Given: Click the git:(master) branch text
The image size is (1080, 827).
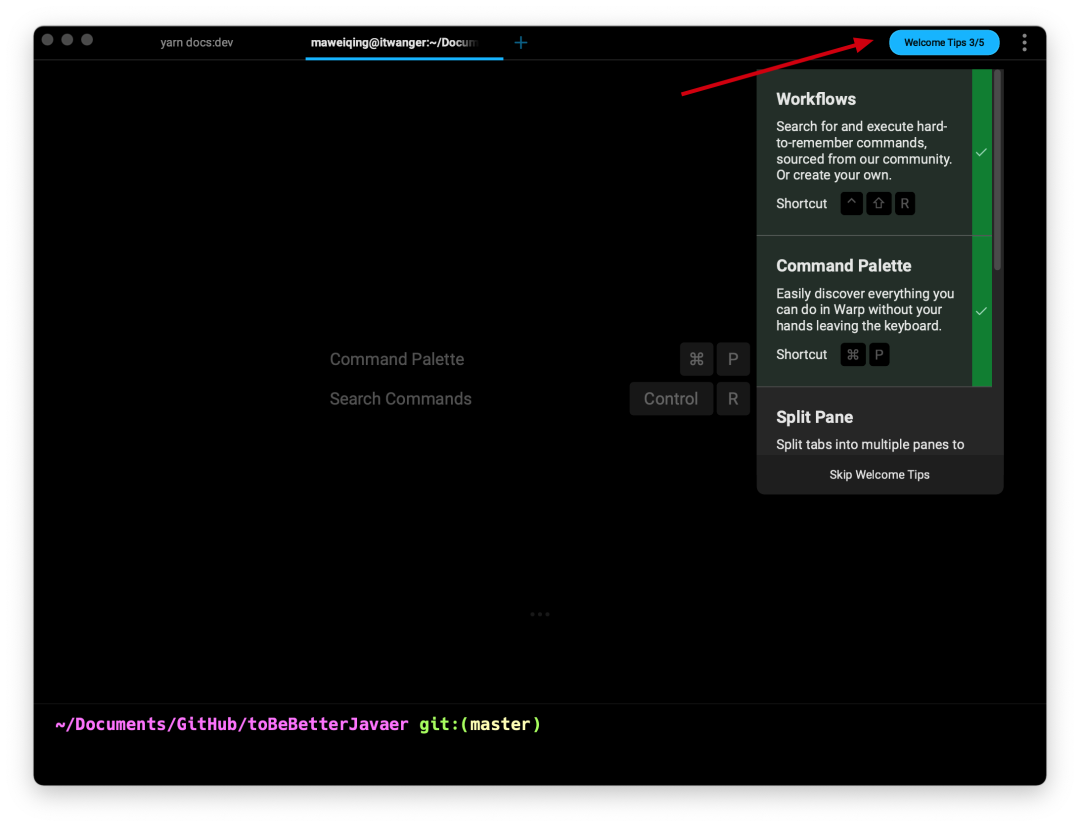Looking at the screenshot, I should click(x=480, y=724).
